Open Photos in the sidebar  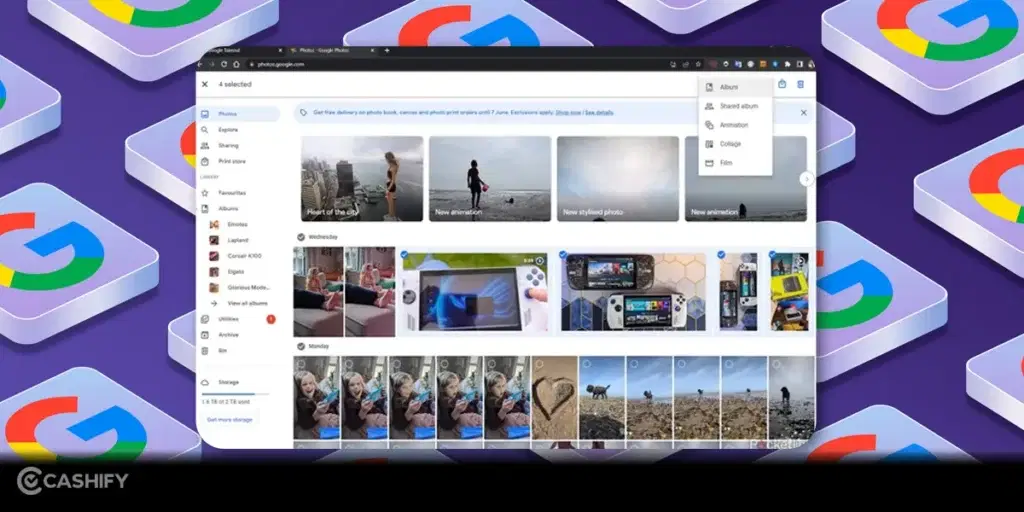[239, 114]
